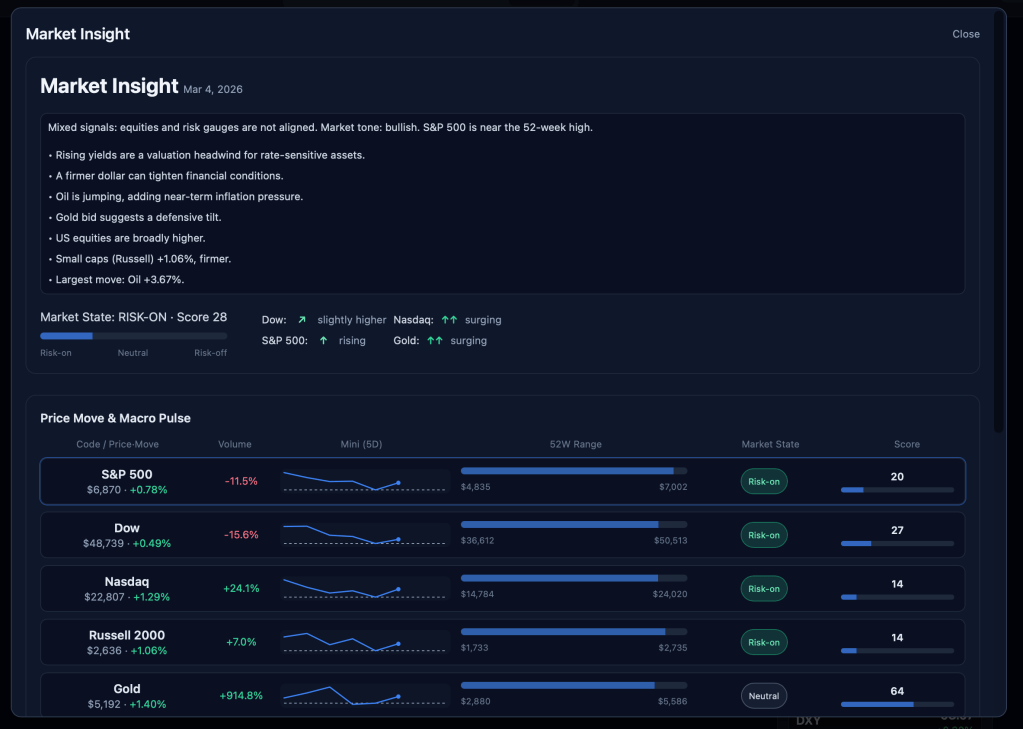
Task: Click the Risk-on badge in the Russell 2000 row
Action: 764,642
